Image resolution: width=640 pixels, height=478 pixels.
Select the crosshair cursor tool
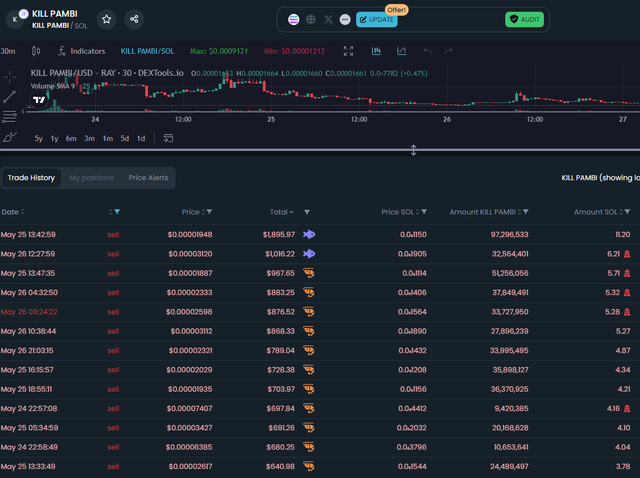tap(9, 77)
